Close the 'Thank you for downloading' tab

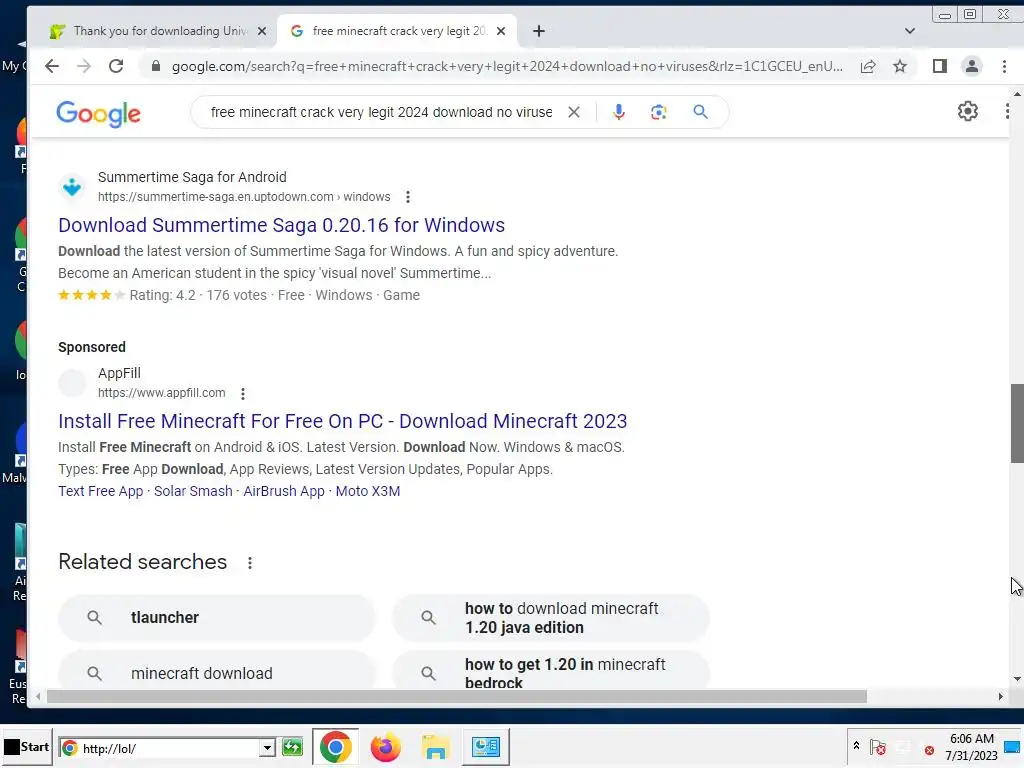click(x=262, y=31)
